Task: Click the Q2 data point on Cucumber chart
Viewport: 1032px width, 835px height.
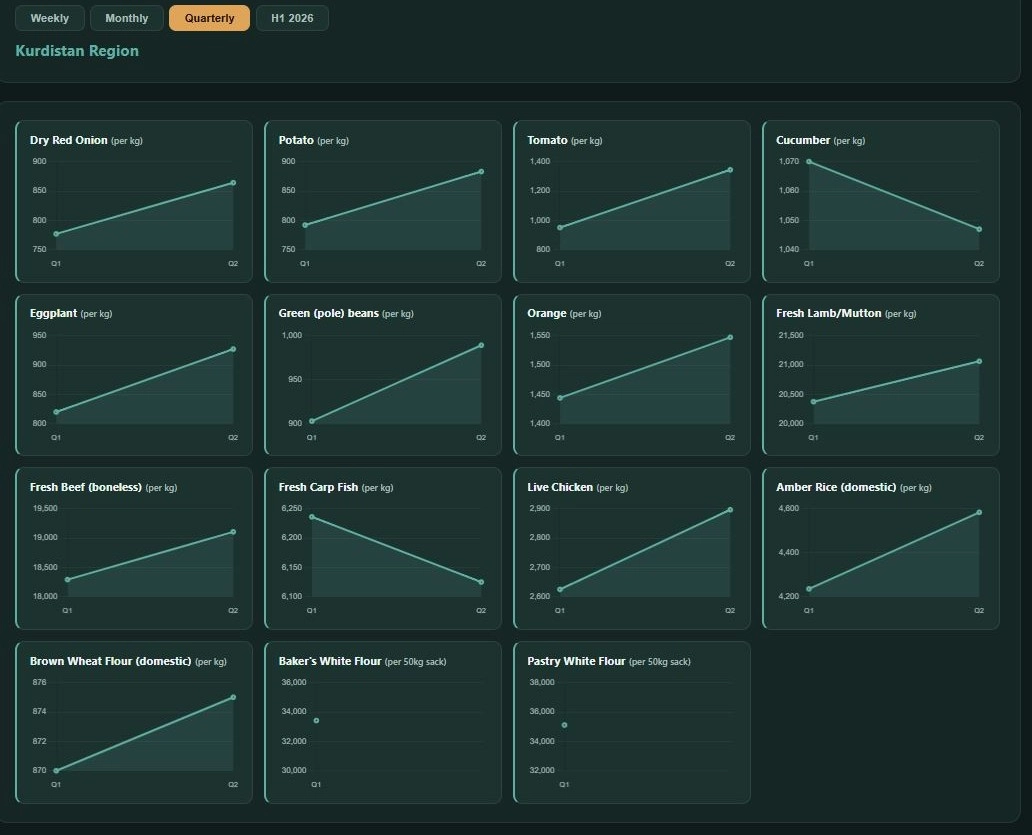Action: tap(979, 230)
